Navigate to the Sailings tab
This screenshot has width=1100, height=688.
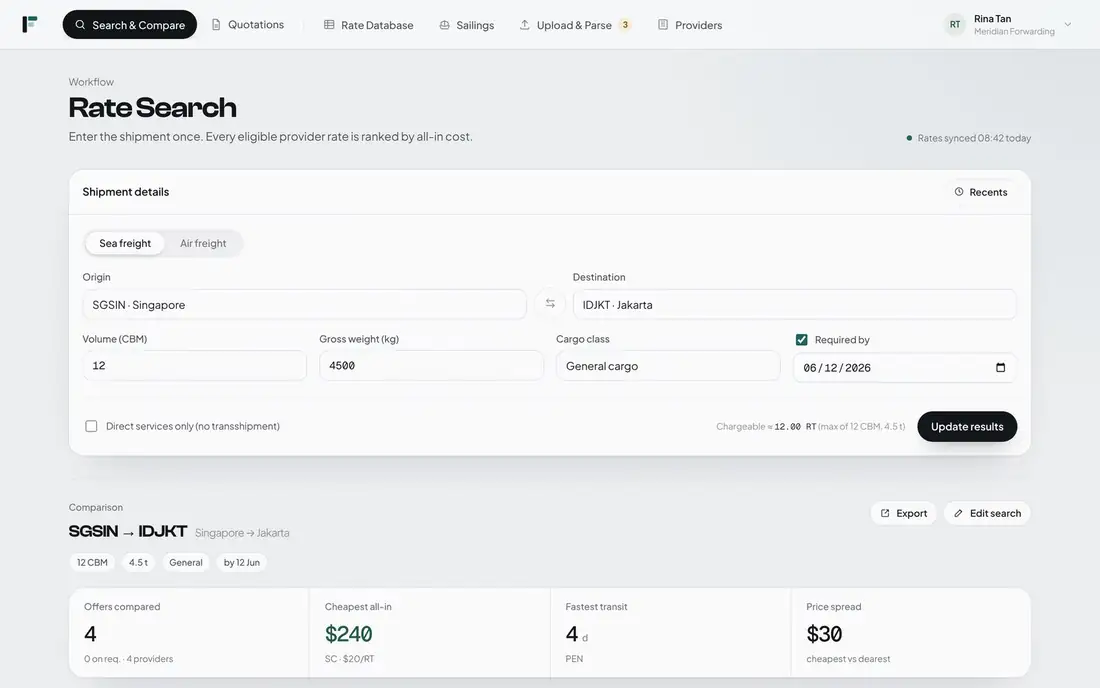click(467, 25)
